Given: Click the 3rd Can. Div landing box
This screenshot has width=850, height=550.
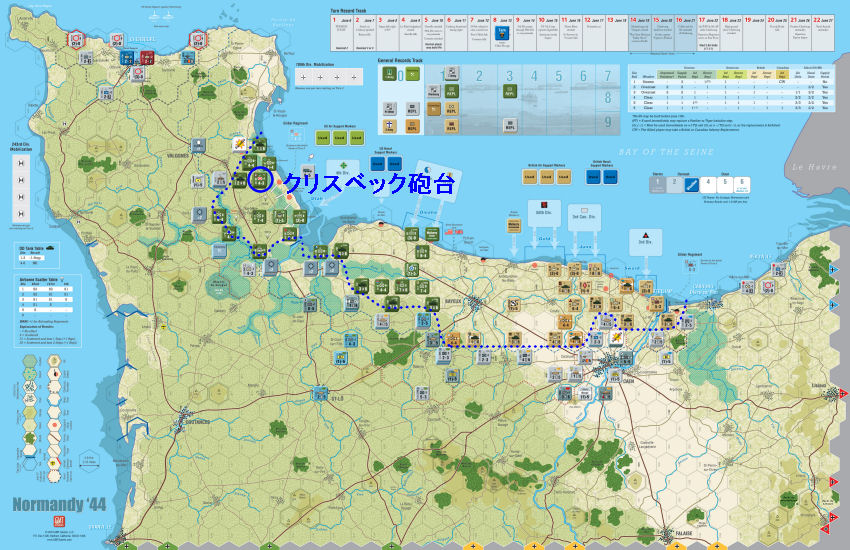Looking at the screenshot, I should click(x=584, y=217).
